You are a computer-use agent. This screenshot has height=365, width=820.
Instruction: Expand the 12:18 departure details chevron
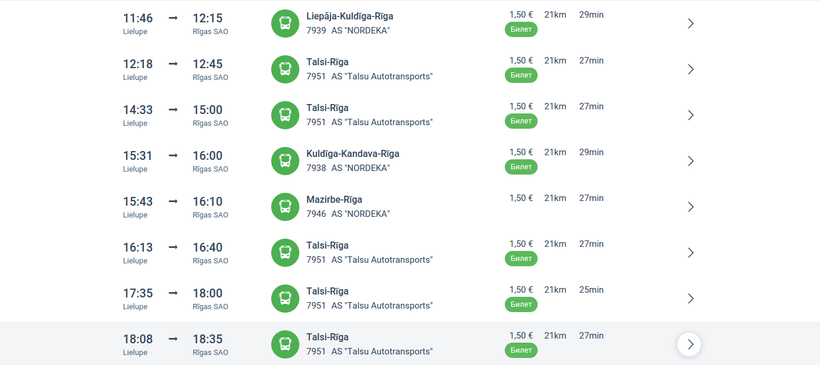click(x=690, y=69)
